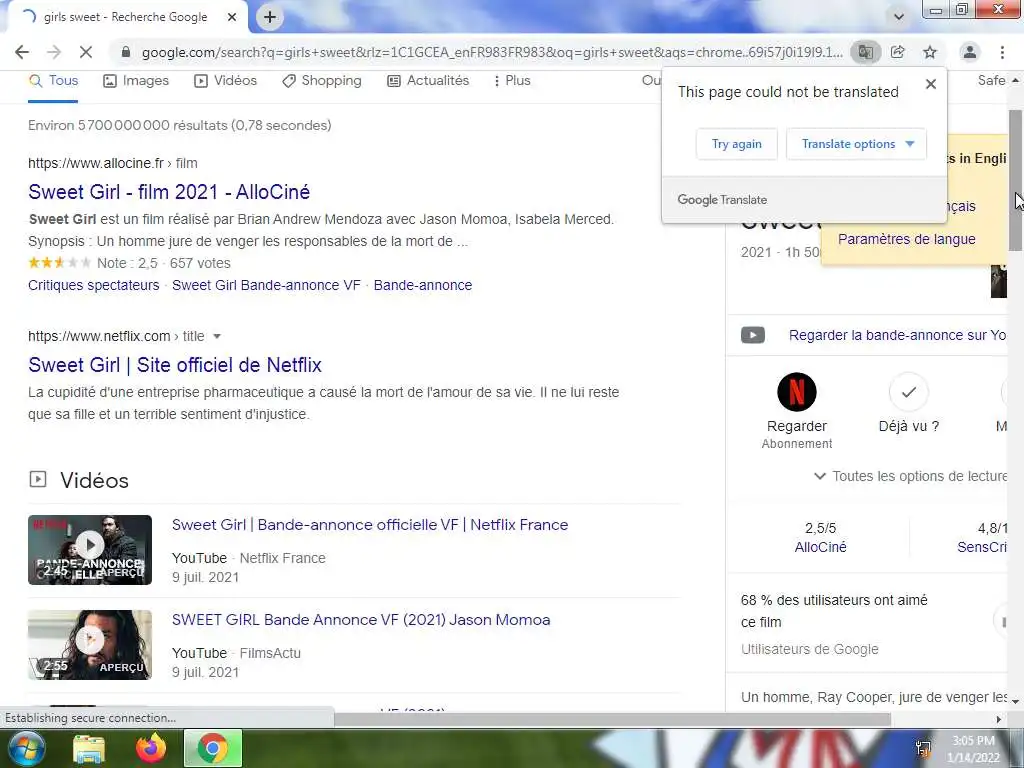This screenshot has width=1024, height=768.
Task: Stop loading the page with the X button
Action: [x=86, y=52]
